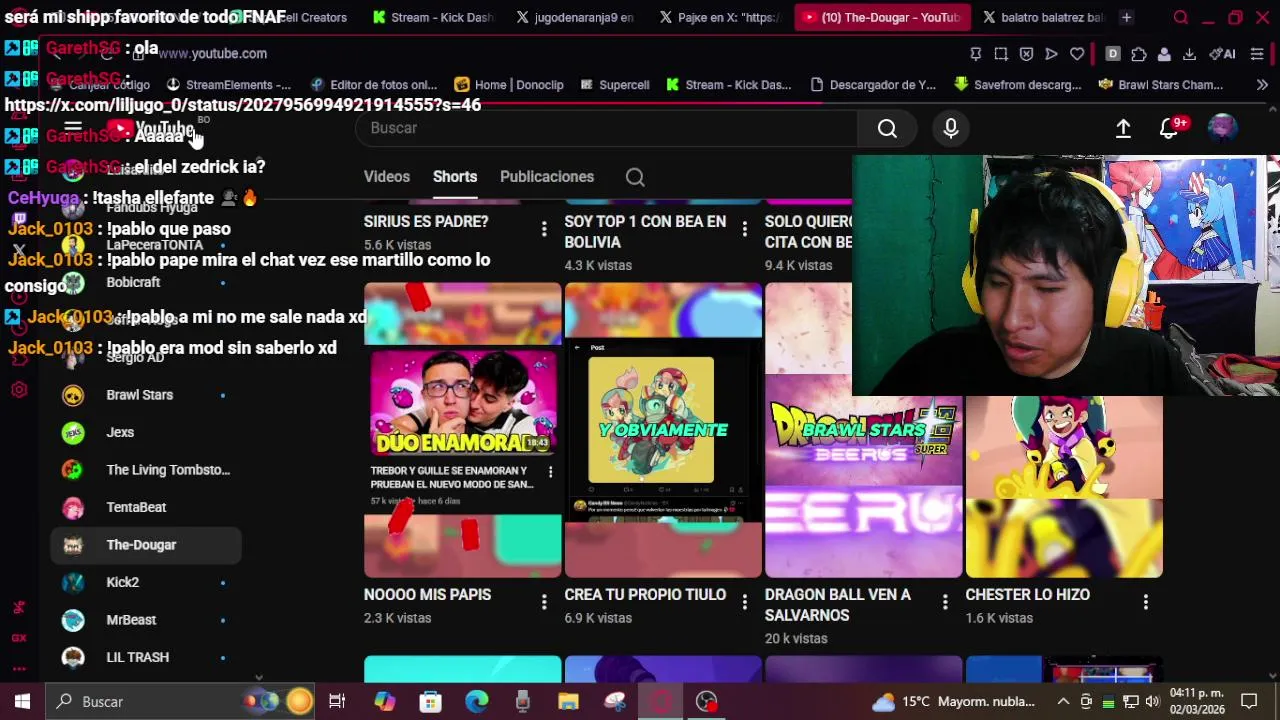This screenshot has width=1280, height=720.
Task: Open the Copilot icon on the taskbar
Action: pos(385,701)
